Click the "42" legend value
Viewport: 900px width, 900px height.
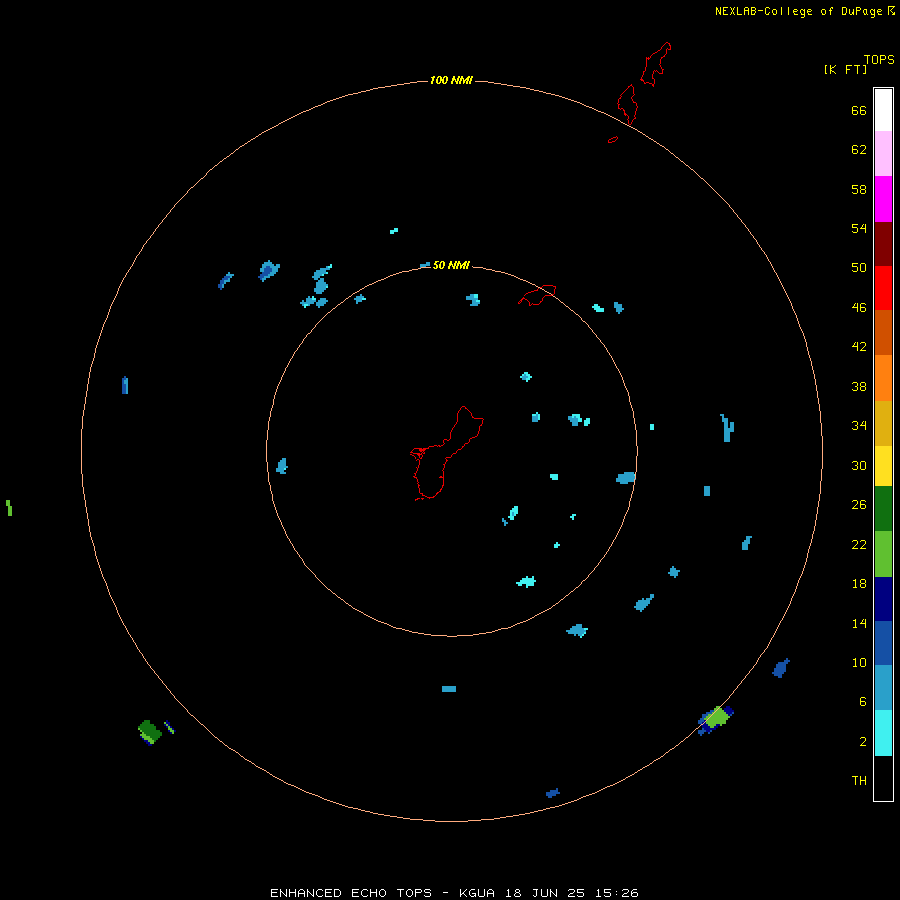(859, 346)
